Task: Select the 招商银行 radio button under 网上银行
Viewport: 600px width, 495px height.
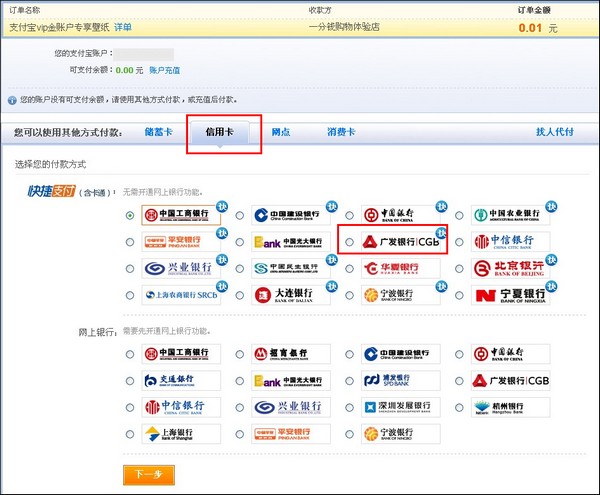Action: [x=240, y=354]
